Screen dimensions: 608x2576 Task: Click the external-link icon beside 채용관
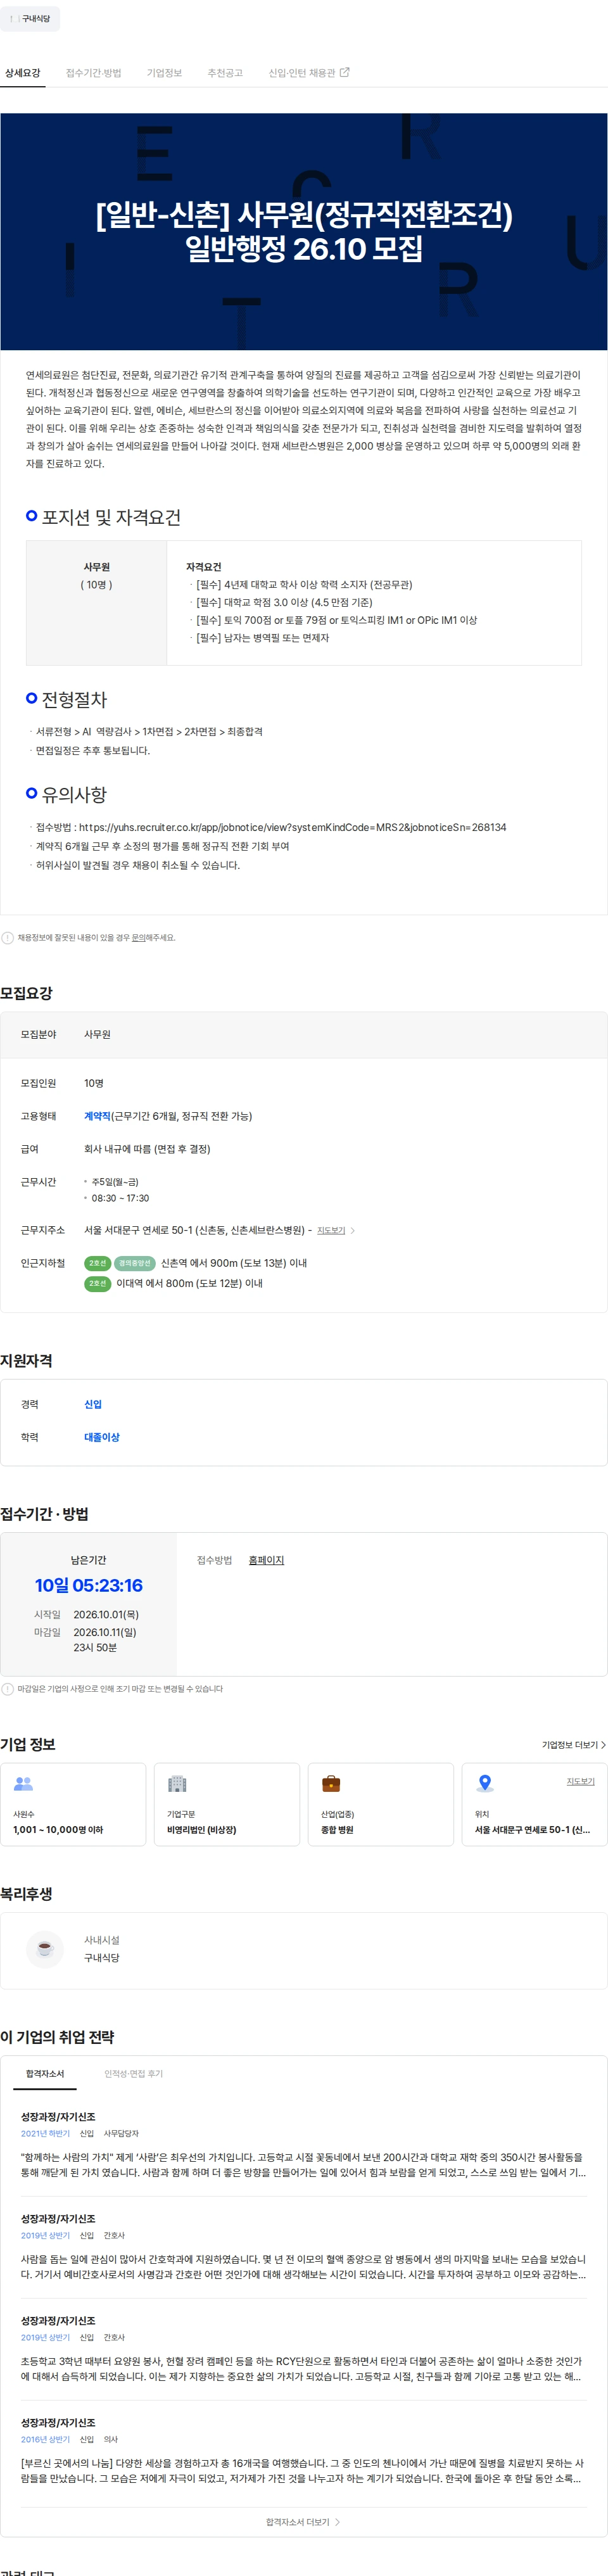click(x=345, y=72)
